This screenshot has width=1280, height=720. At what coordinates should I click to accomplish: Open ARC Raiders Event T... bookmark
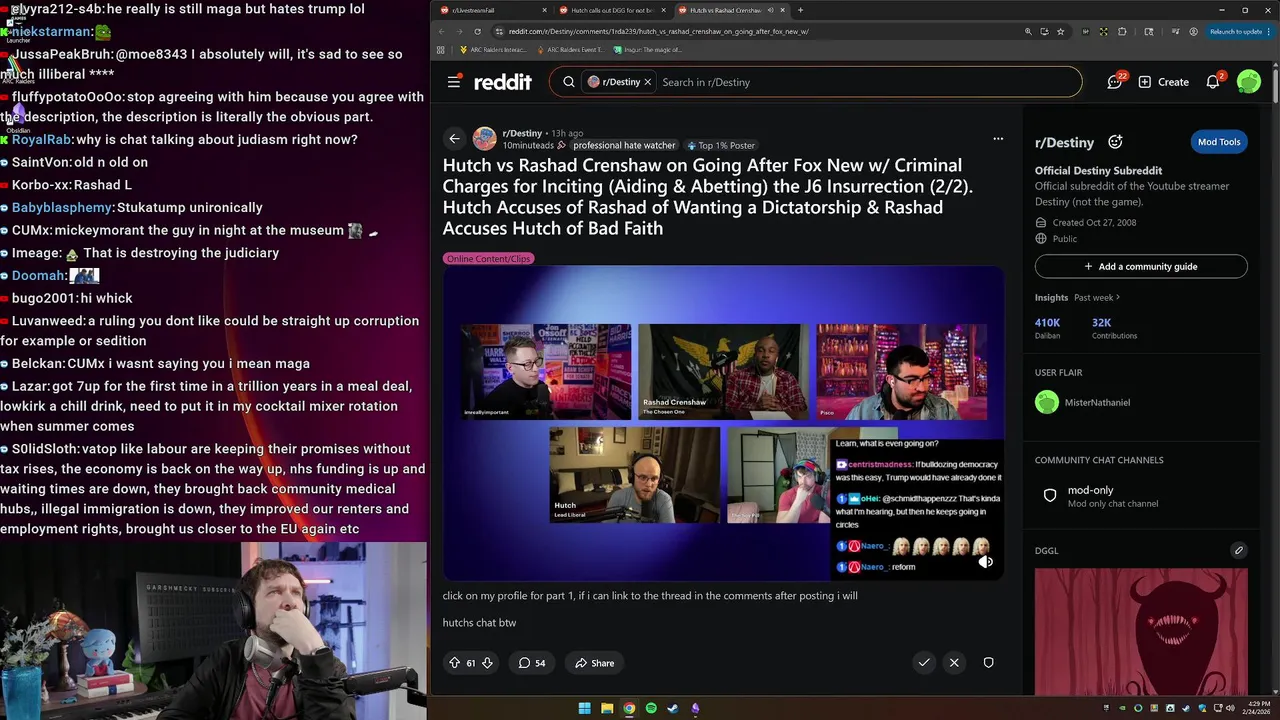[x=571, y=49]
